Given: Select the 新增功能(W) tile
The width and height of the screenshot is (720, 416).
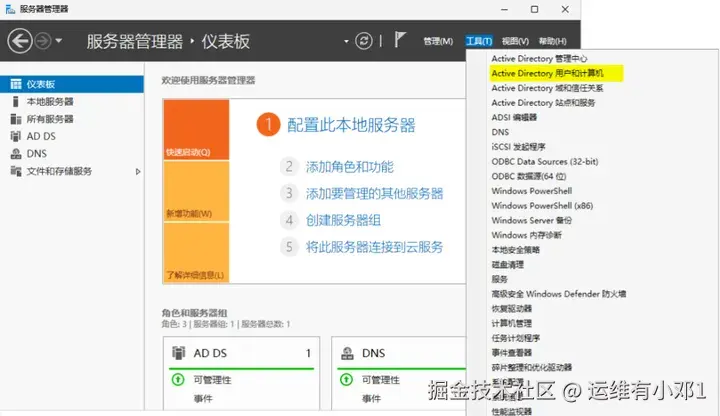Looking at the screenshot, I should [x=197, y=191].
